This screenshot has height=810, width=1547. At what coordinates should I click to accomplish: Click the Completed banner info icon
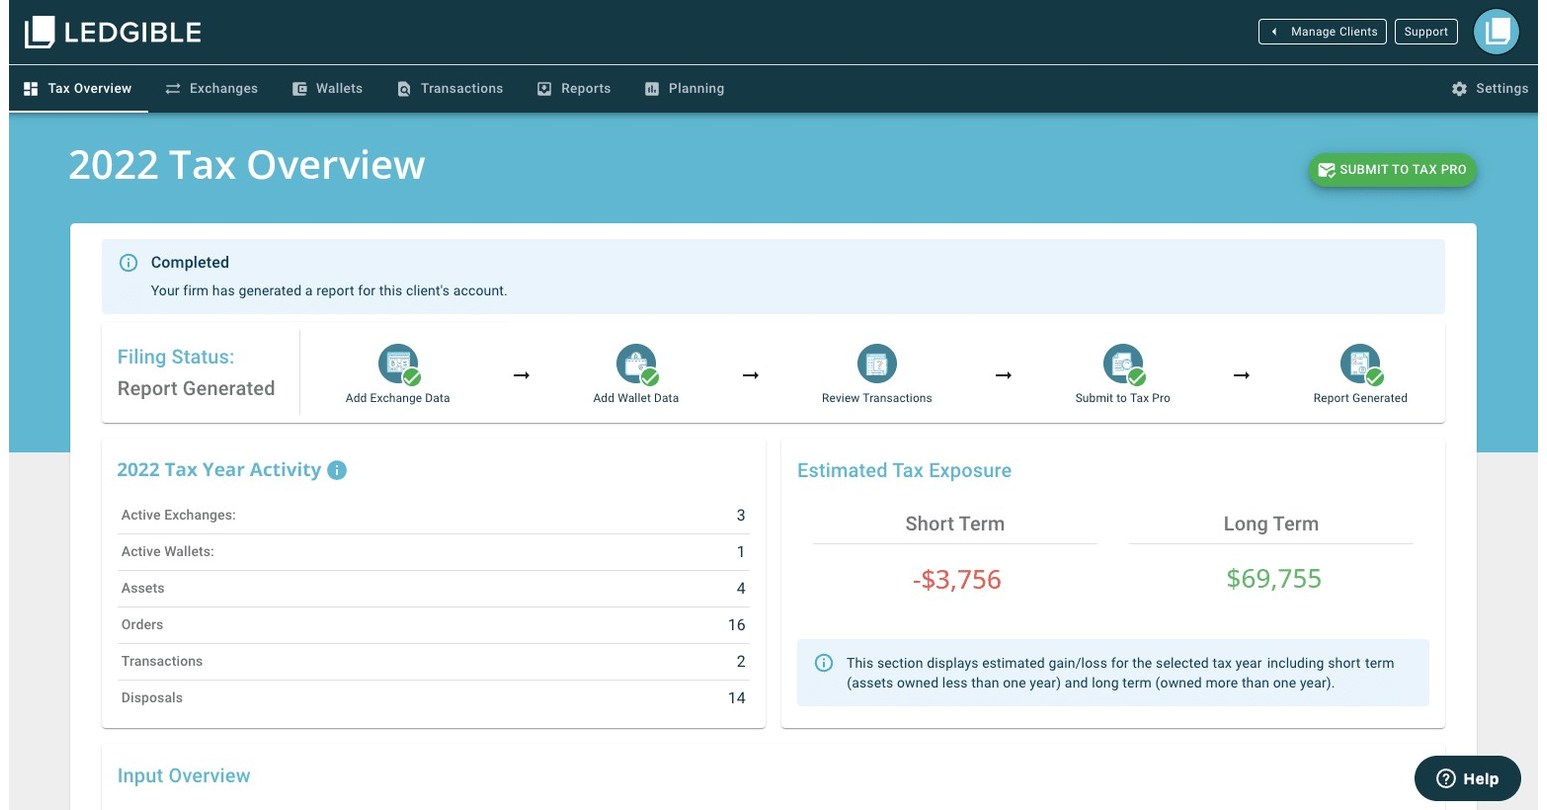[128, 262]
